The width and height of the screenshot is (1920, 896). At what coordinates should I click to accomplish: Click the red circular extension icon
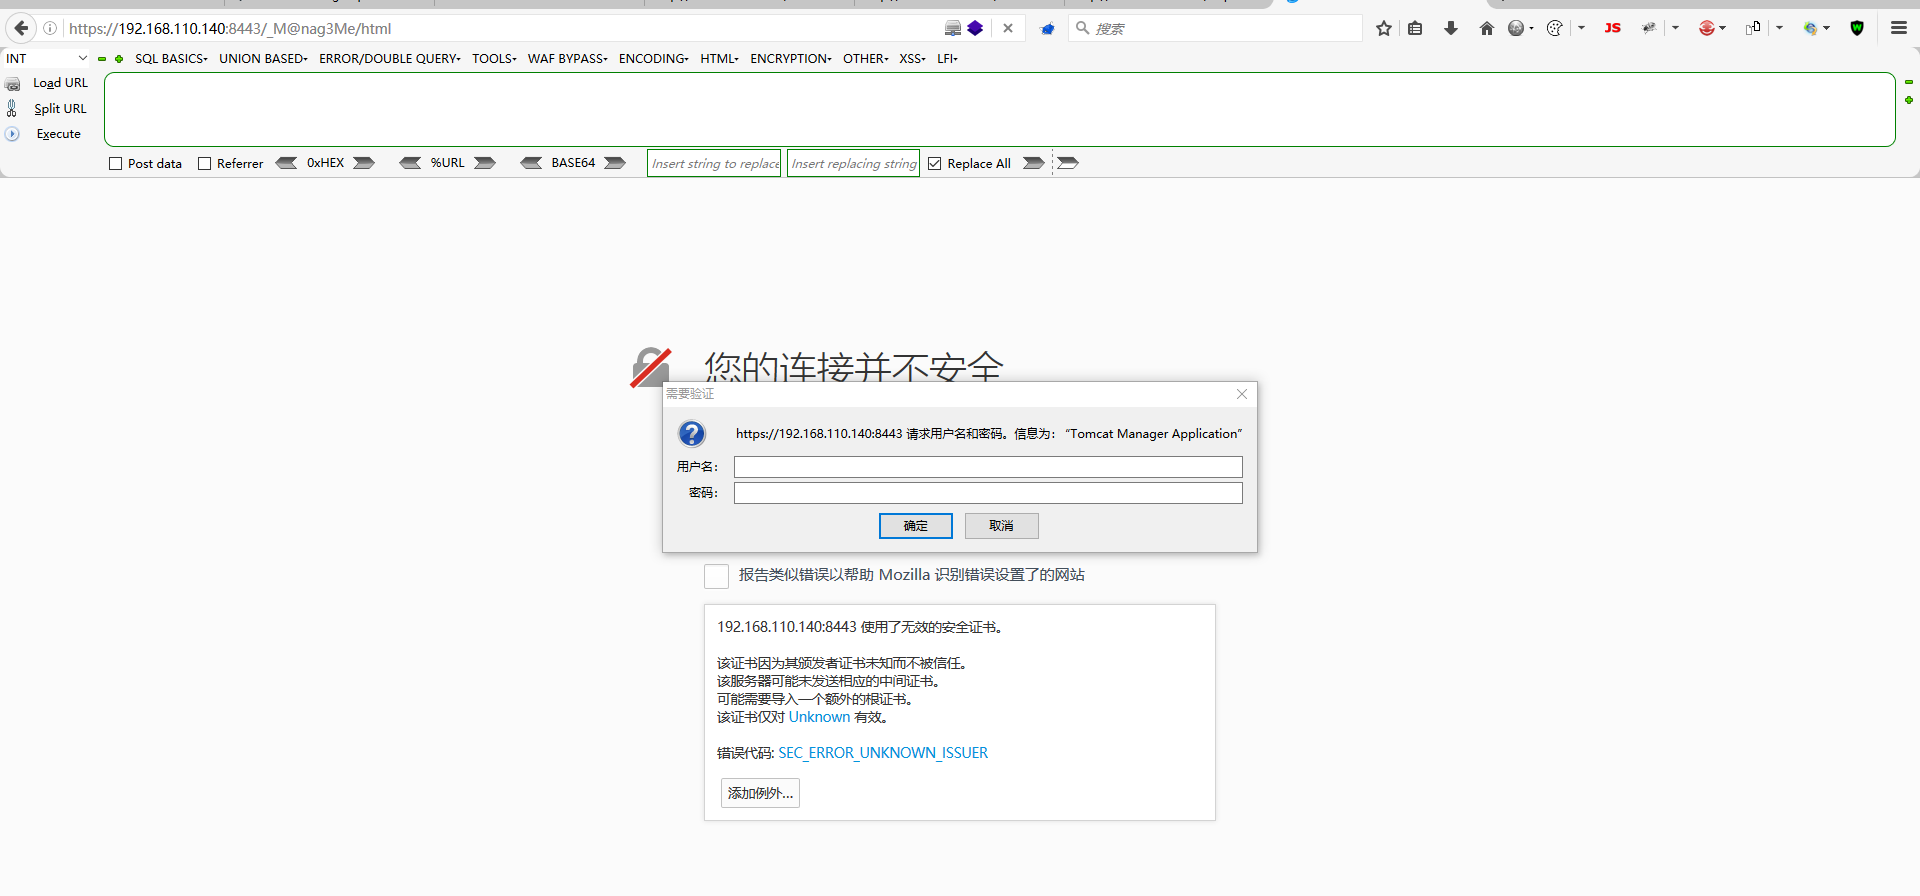pos(1706,28)
